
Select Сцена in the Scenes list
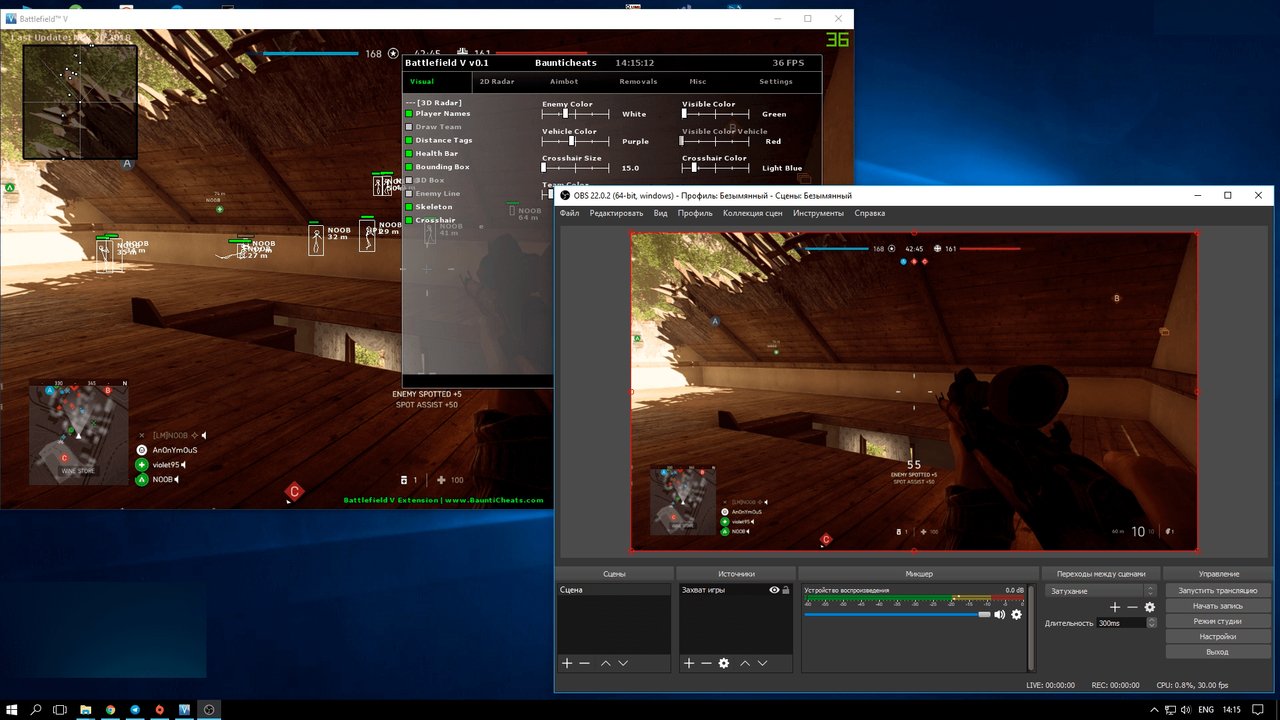(614, 590)
